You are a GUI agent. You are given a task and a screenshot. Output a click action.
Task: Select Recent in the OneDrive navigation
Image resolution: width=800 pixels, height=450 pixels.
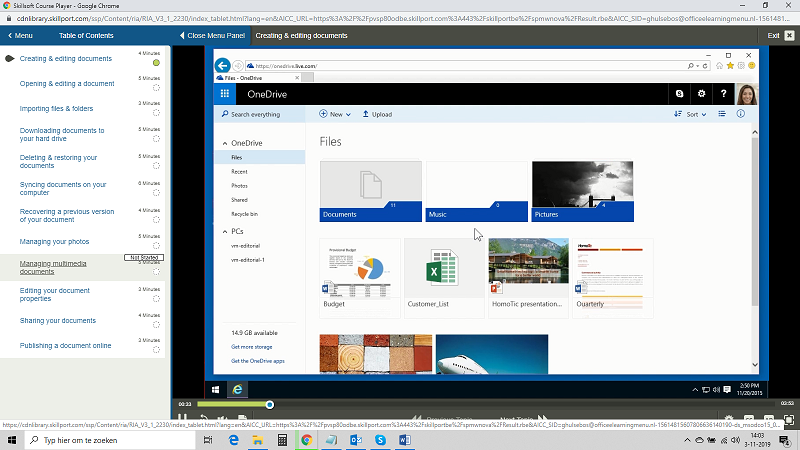(x=239, y=171)
